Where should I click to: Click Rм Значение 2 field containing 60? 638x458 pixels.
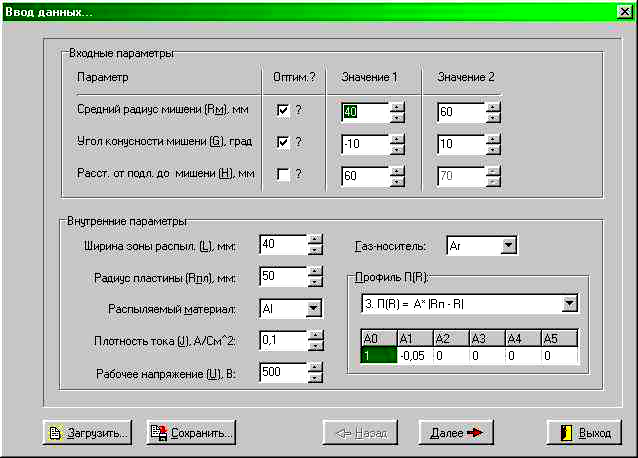point(462,112)
